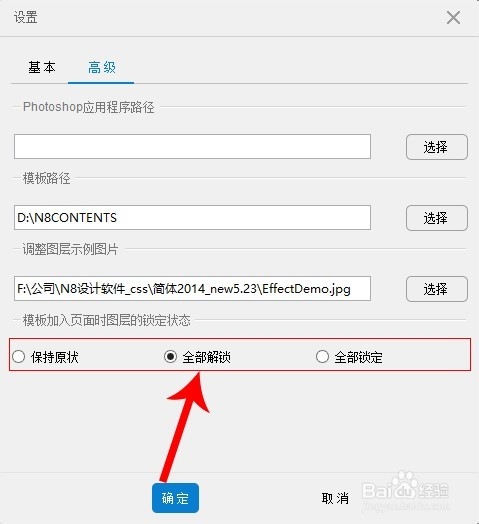479x524 pixels.
Task: Click the 全部解锁 label text
Action: 206,357
